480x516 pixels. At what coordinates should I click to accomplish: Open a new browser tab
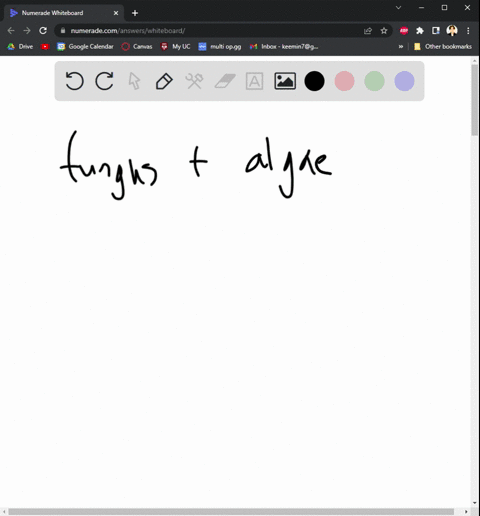(135, 13)
